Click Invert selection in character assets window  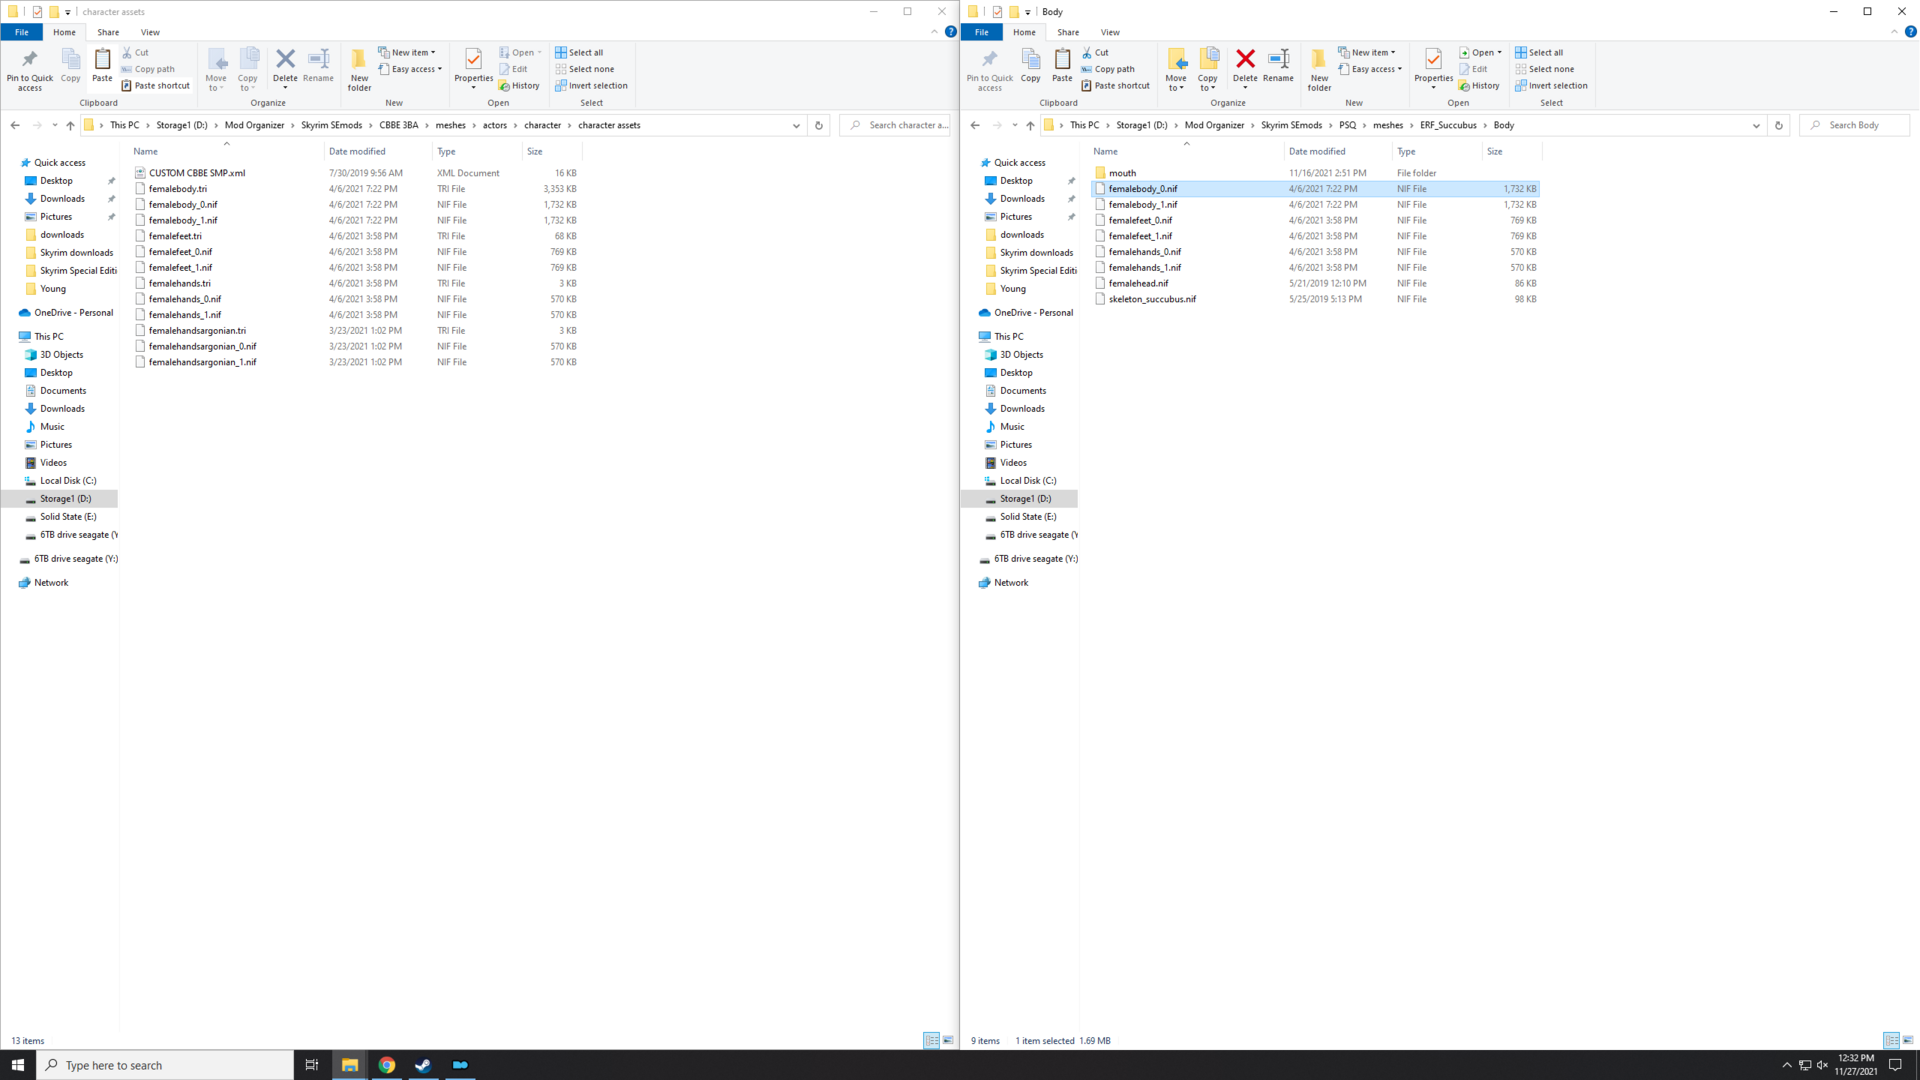point(591,85)
